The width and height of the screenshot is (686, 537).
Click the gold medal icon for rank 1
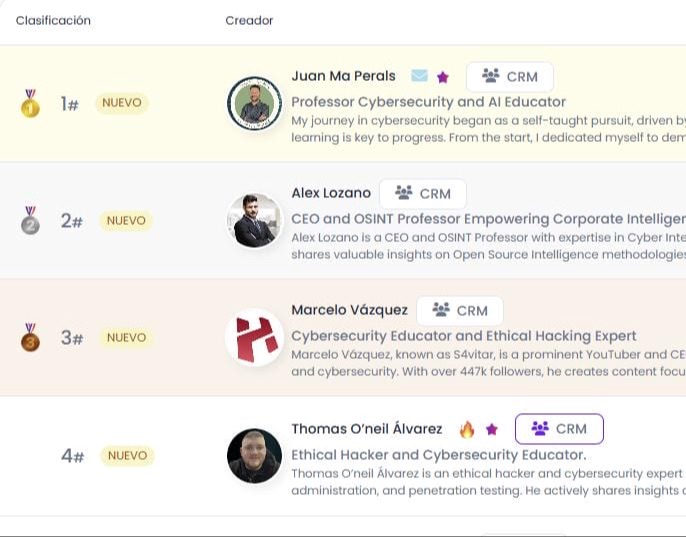point(30,104)
